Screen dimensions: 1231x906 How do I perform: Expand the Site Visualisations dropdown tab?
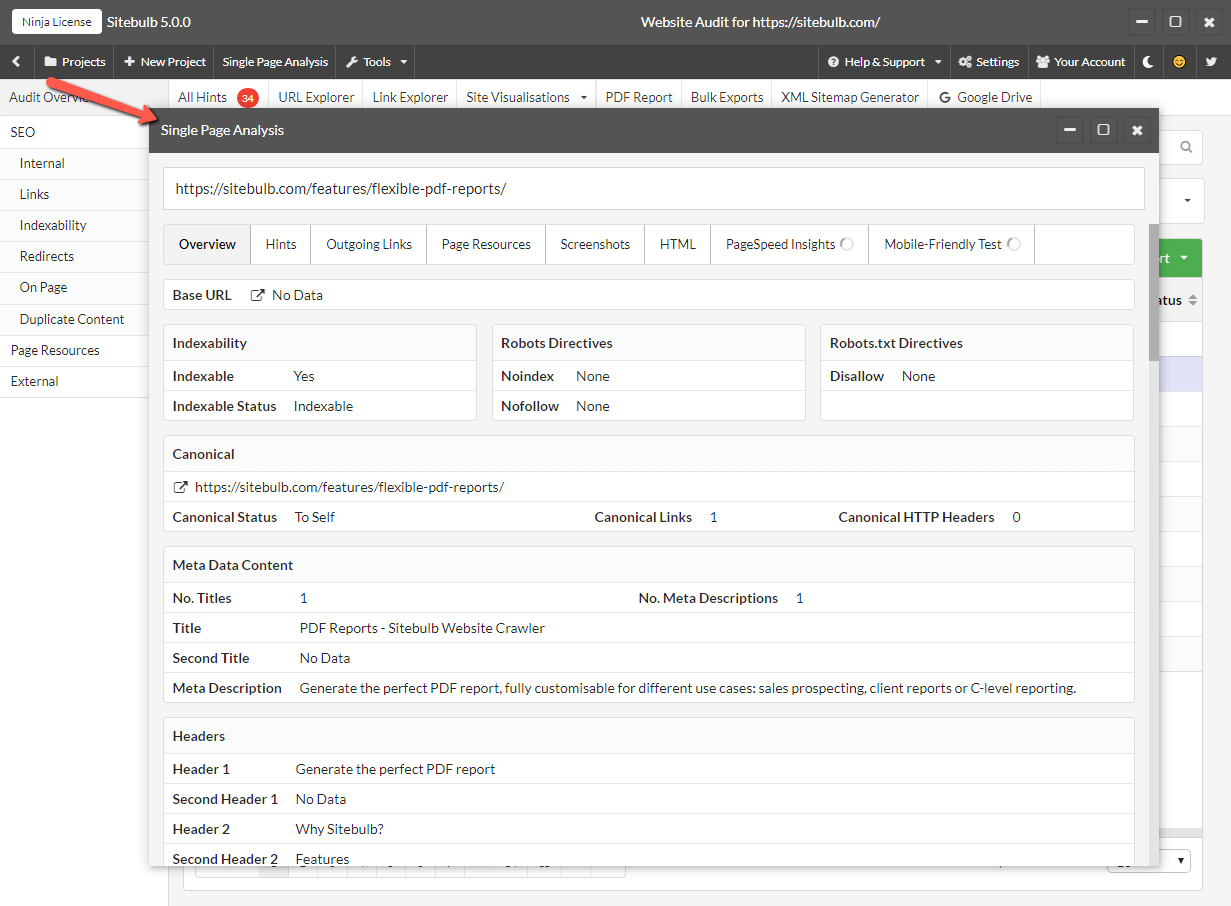(x=527, y=97)
